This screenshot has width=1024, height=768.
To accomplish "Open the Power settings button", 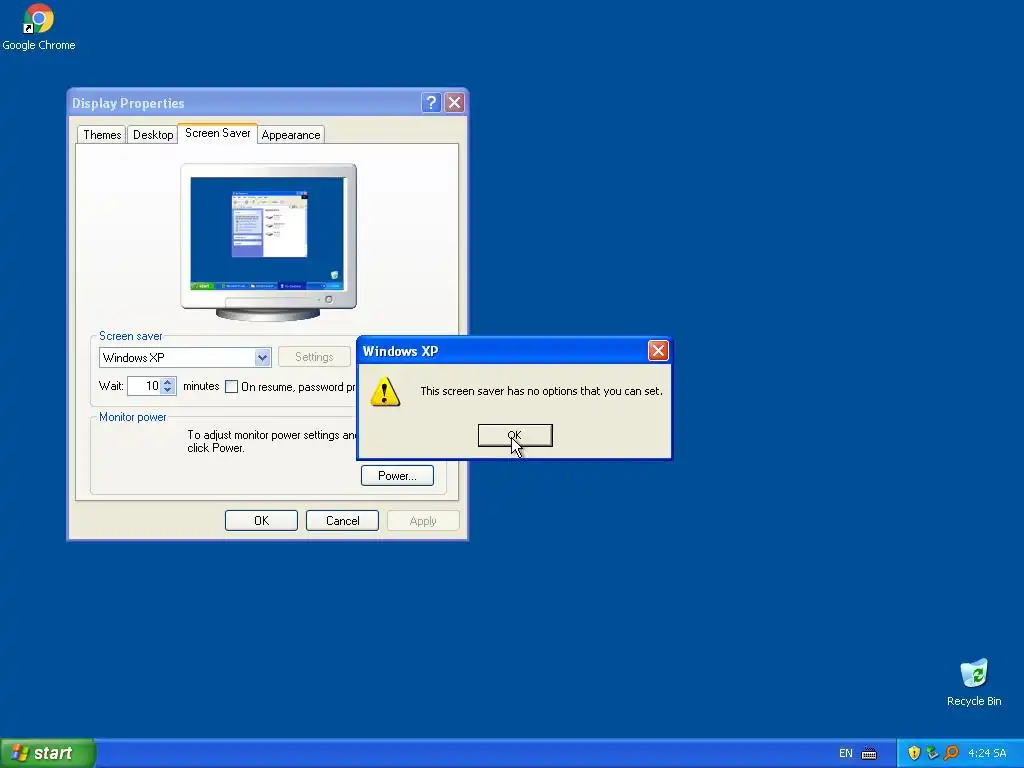I will [x=397, y=475].
